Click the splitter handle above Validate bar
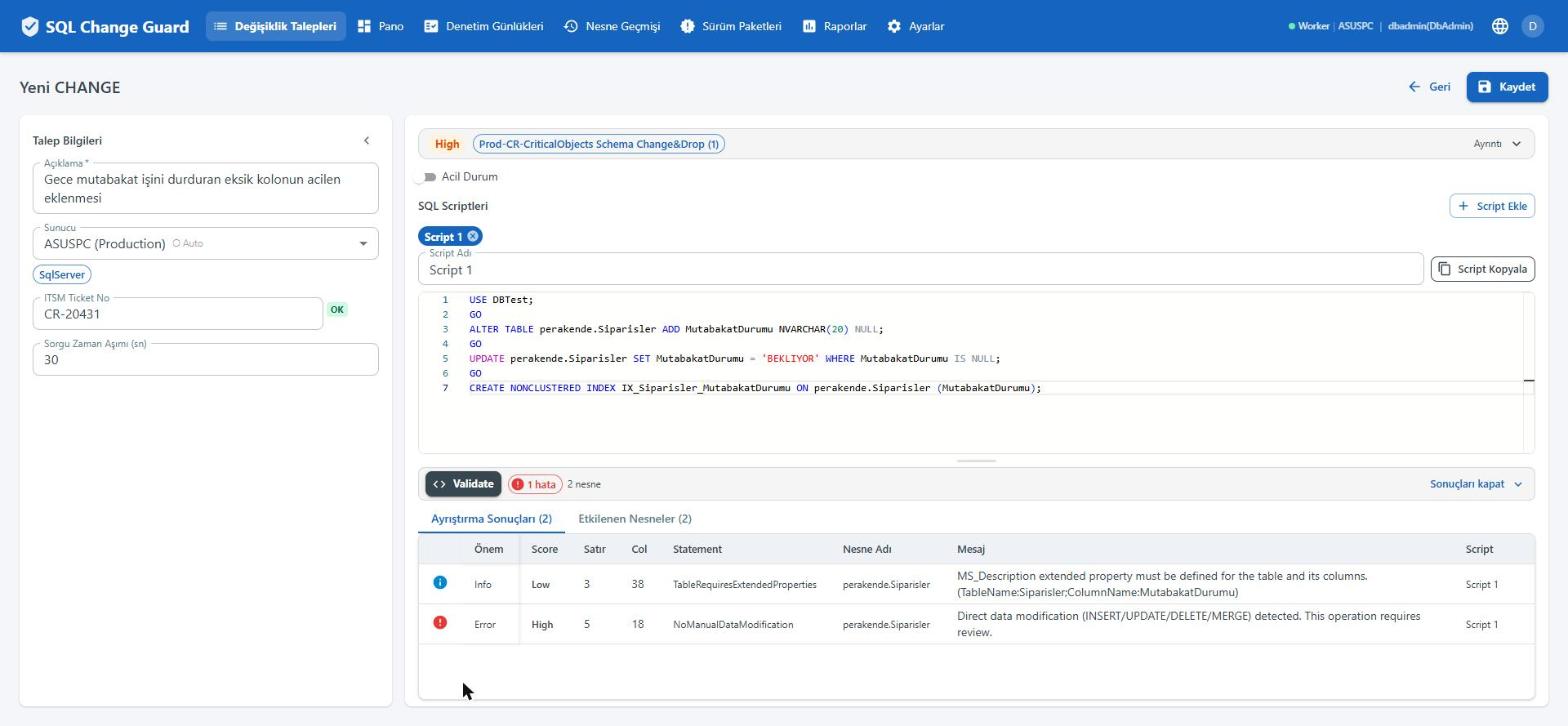Viewport: 1568px width, 726px height. (976, 461)
